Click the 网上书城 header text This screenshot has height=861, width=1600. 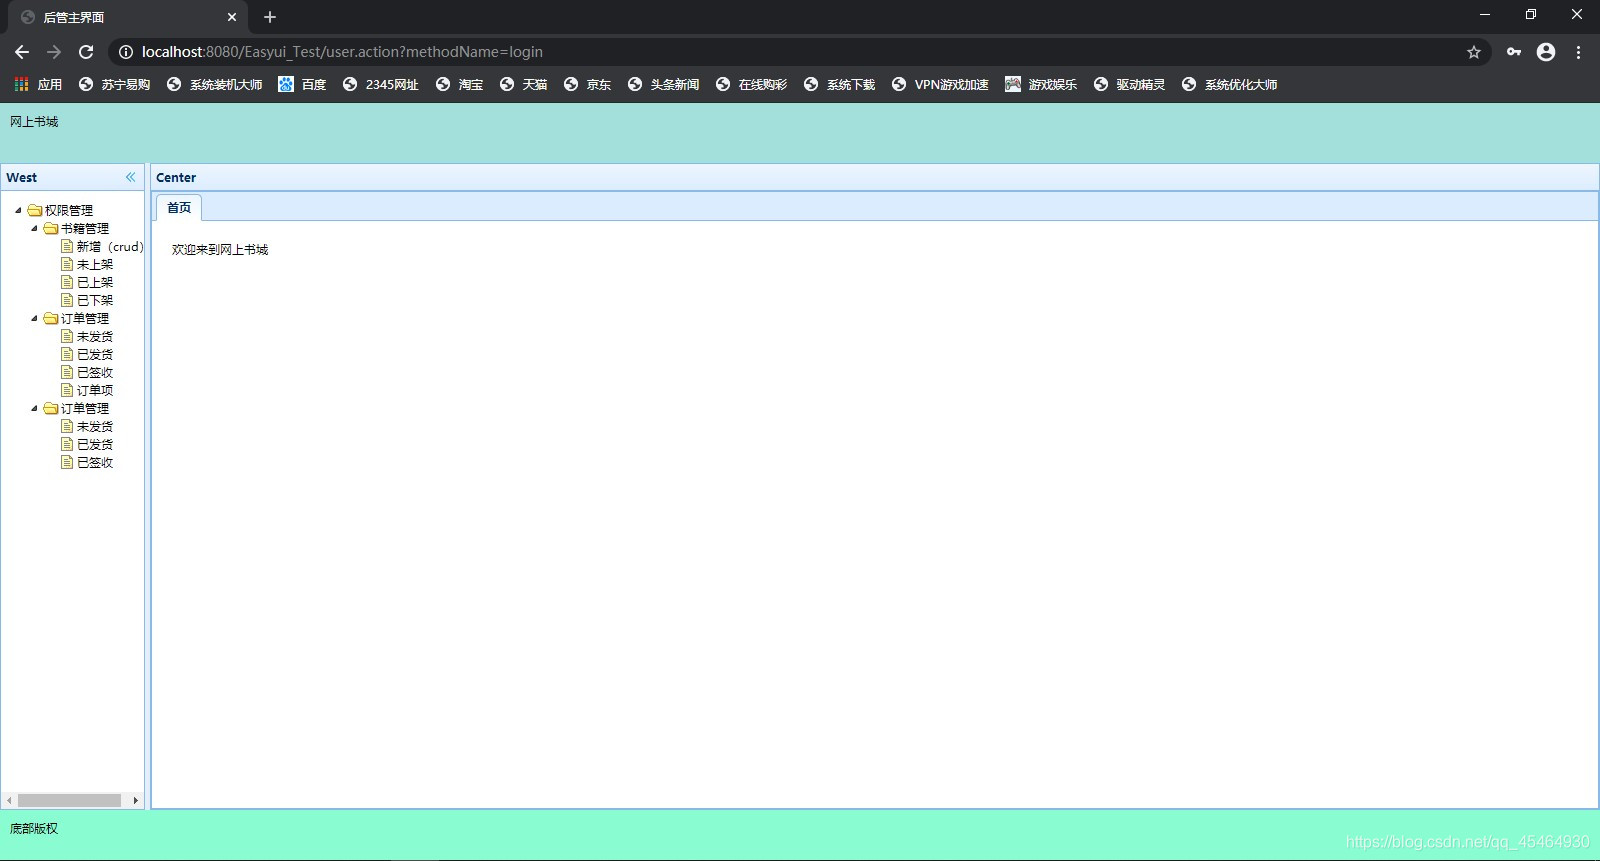point(34,121)
